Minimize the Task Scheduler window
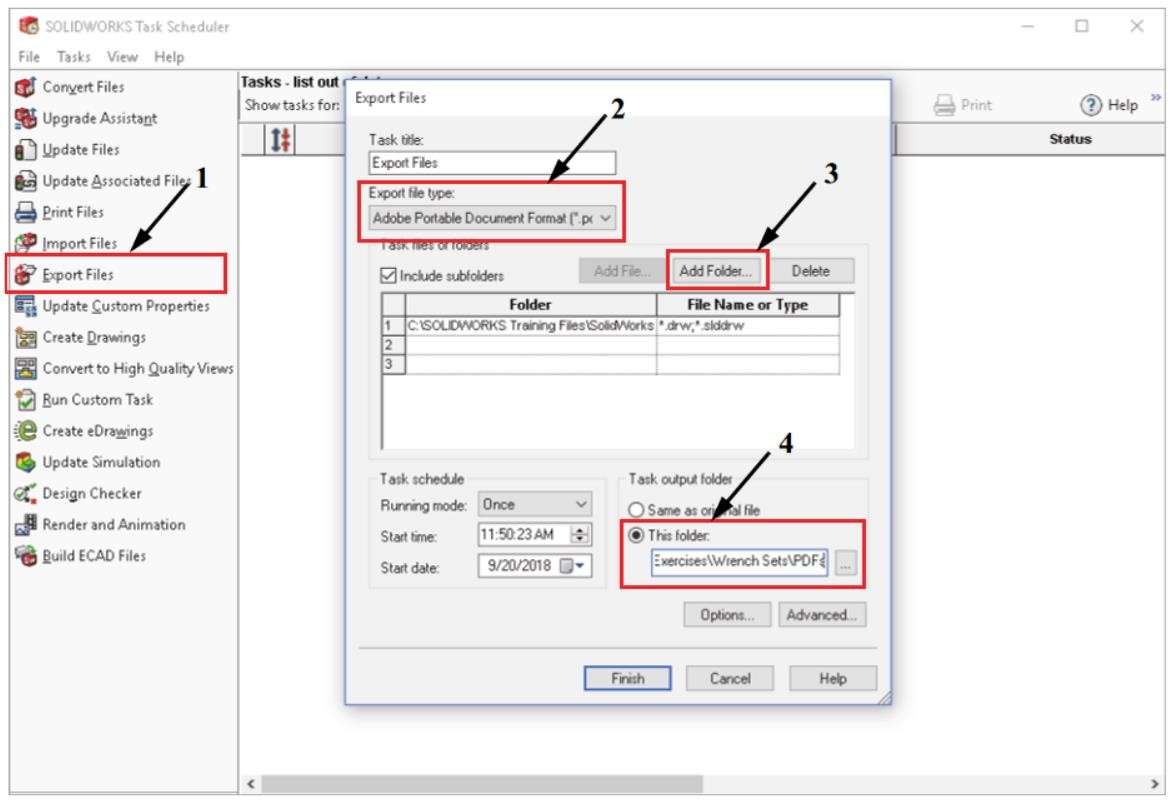The image size is (1168, 800). click(1028, 26)
